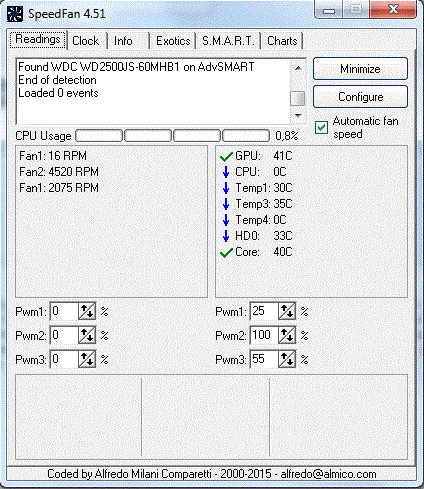Minimize the SpeedFan window from title bar
This screenshot has width=424, height=489.
(329, 10)
